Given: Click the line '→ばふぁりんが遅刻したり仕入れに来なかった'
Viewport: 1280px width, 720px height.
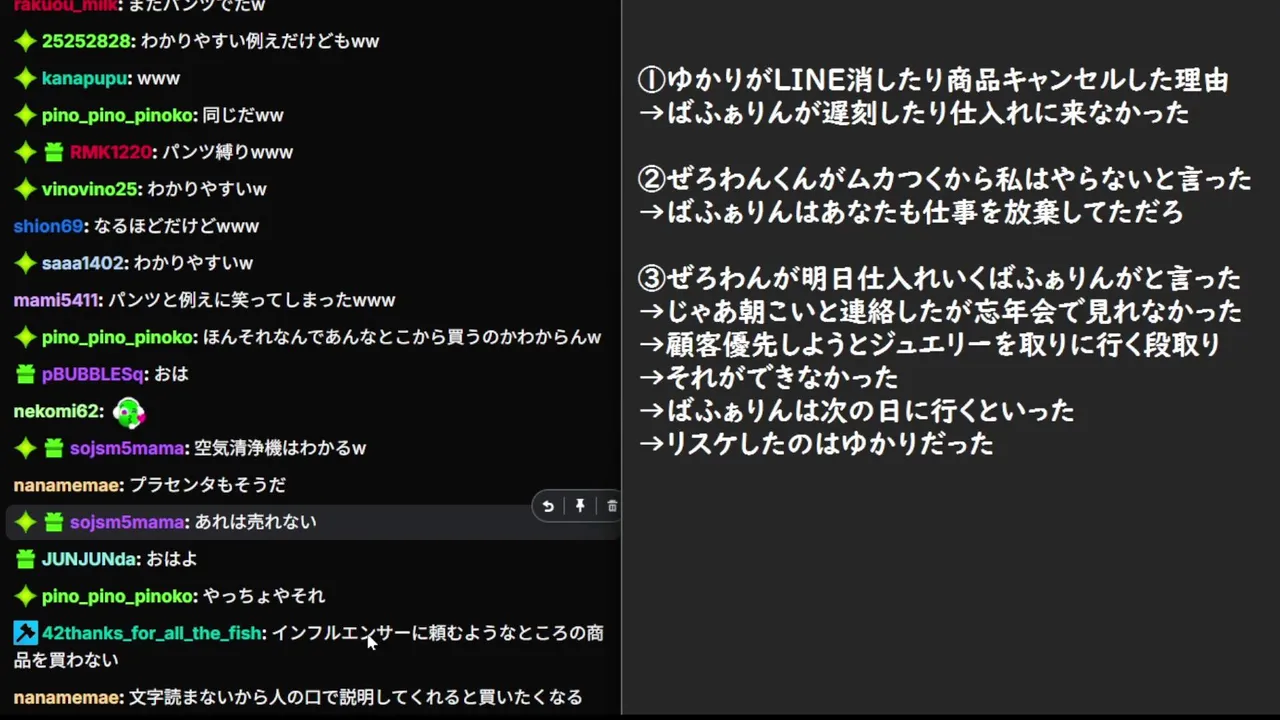Looking at the screenshot, I should coord(913,113).
